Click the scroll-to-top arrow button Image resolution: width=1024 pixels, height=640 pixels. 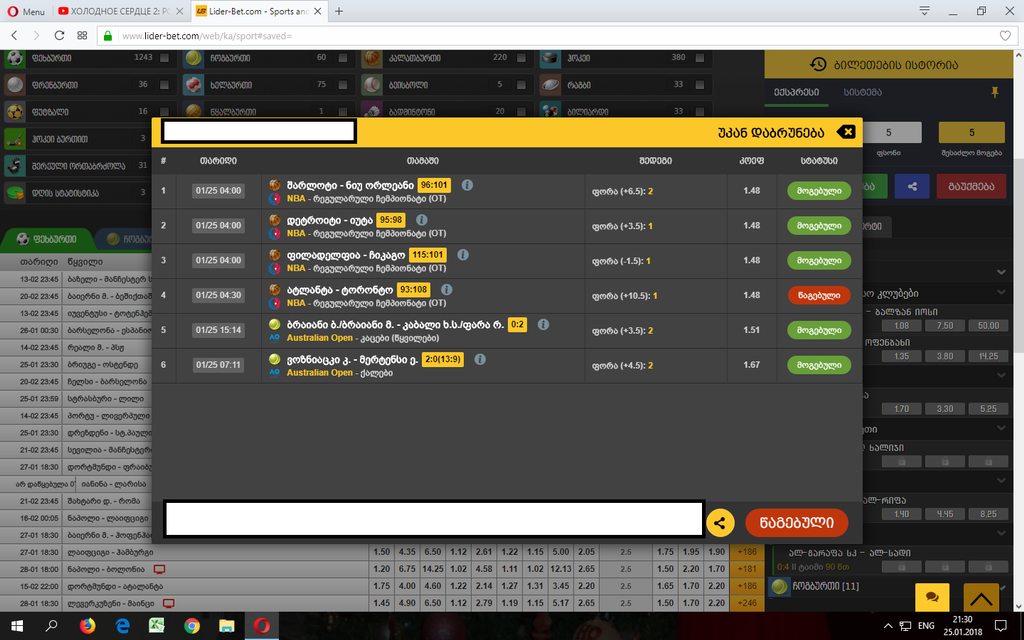(x=981, y=598)
